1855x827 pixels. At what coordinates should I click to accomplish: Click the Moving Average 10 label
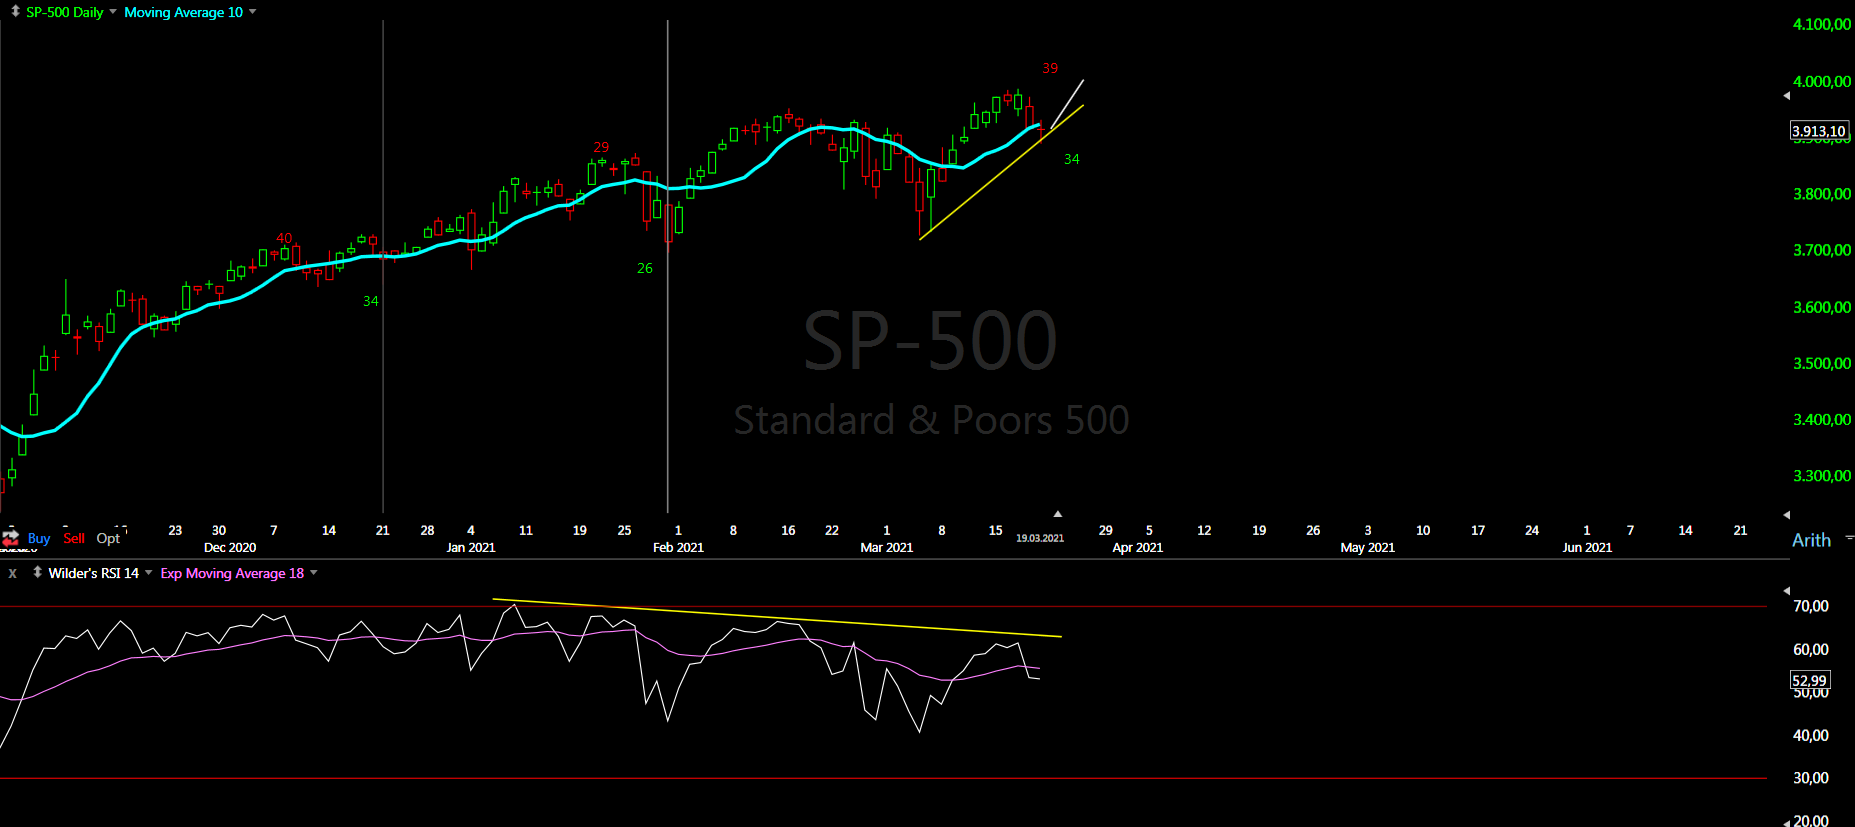pyautogui.click(x=183, y=12)
